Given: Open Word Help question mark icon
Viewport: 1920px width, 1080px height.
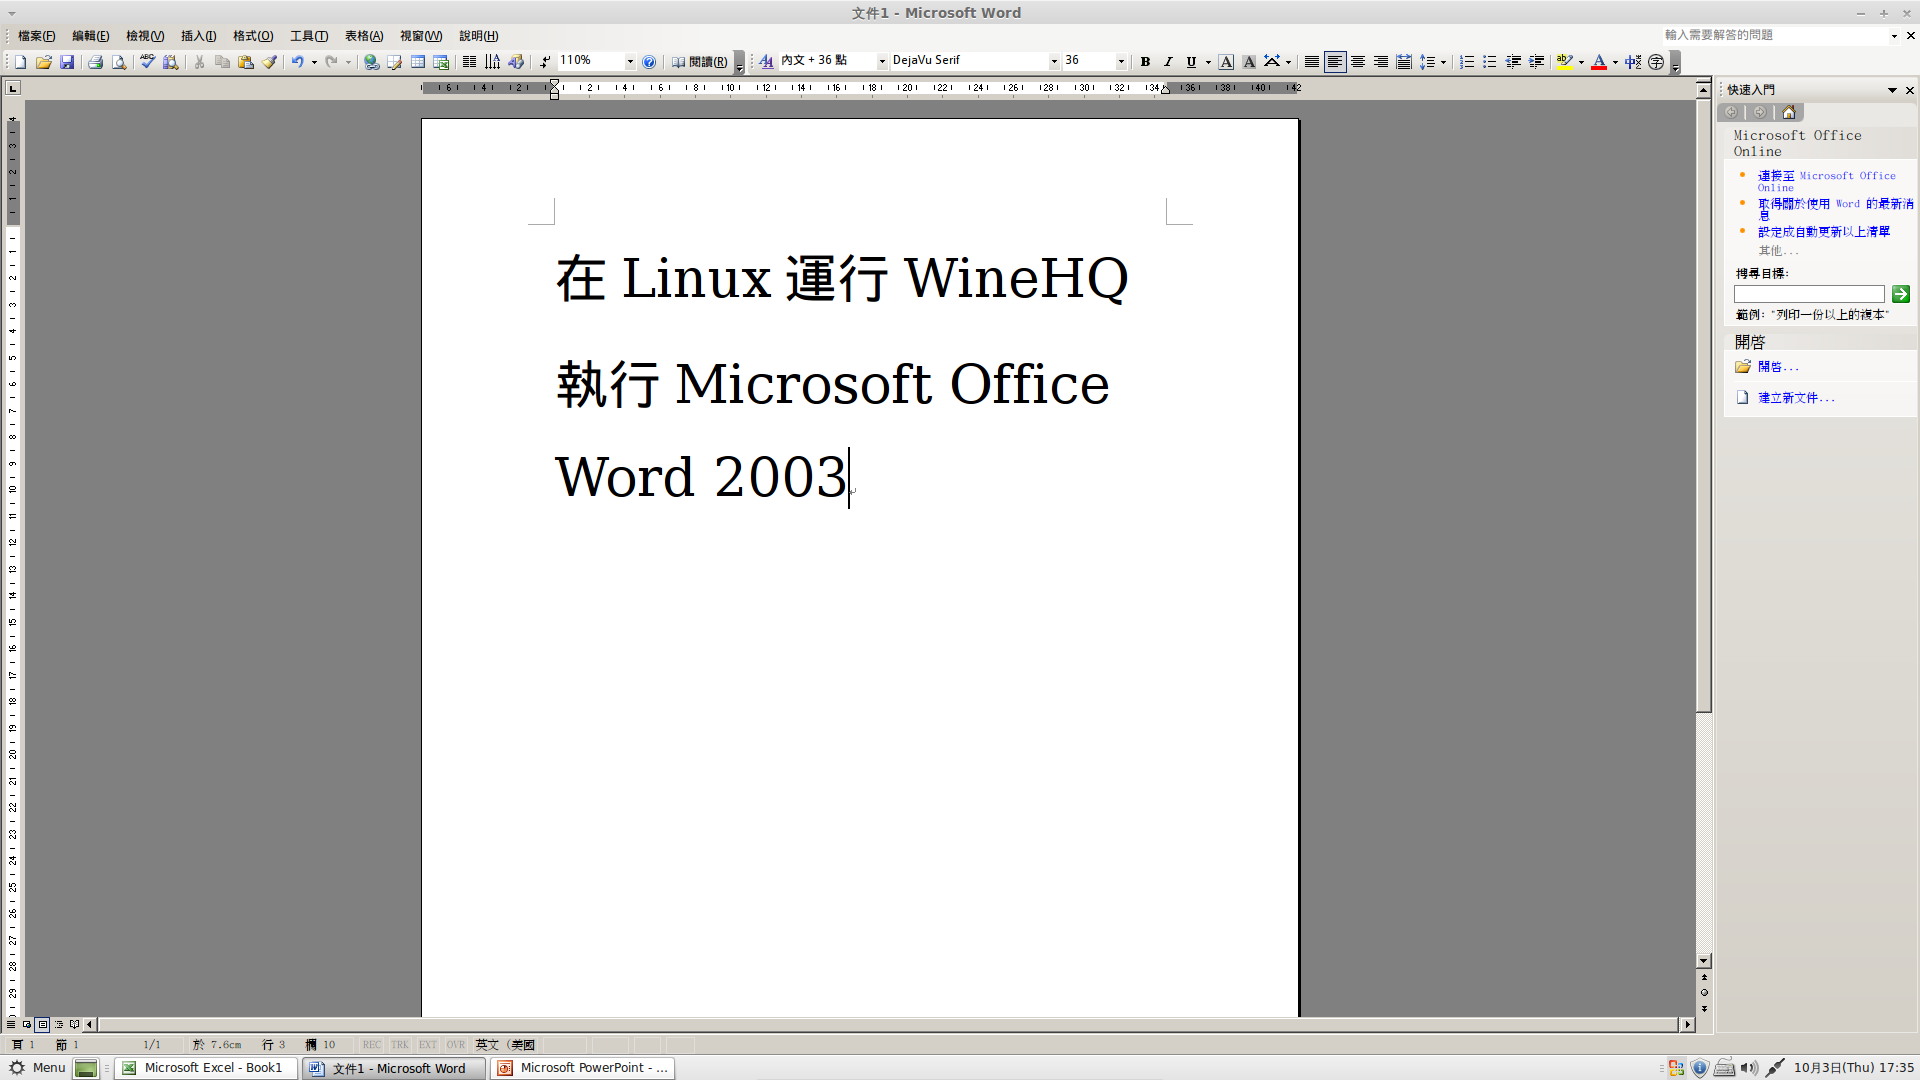Looking at the screenshot, I should 649,62.
